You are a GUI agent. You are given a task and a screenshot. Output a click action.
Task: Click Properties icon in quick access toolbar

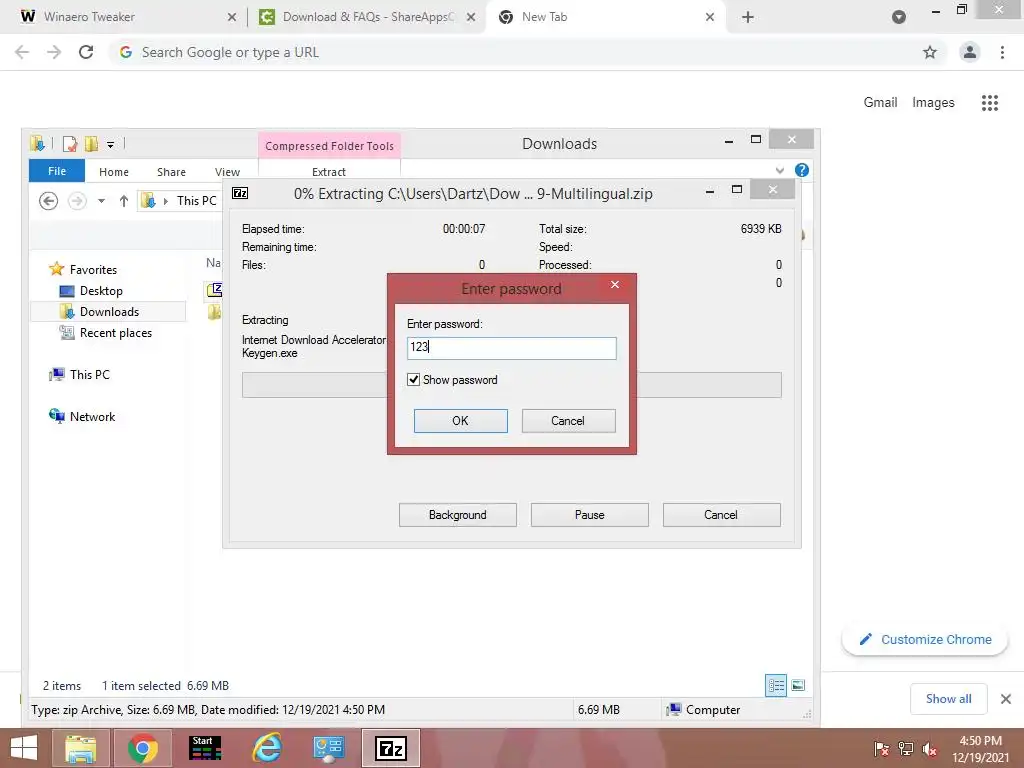(70, 144)
